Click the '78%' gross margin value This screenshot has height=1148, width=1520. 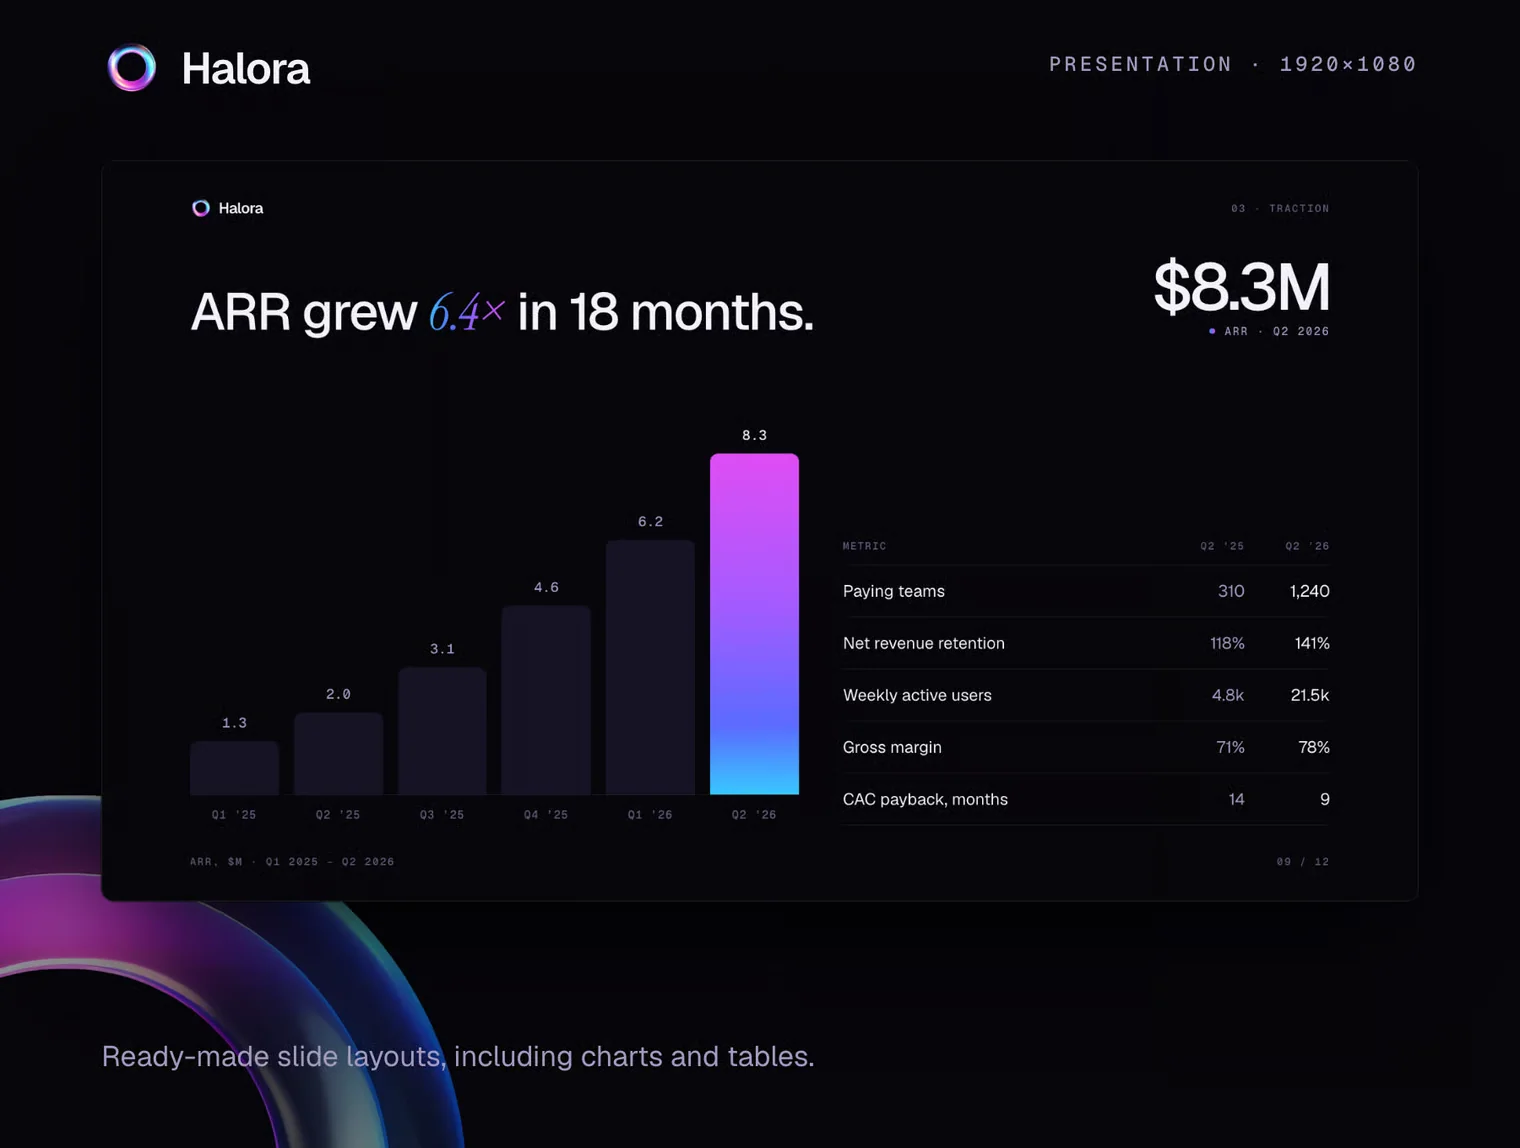click(1313, 747)
